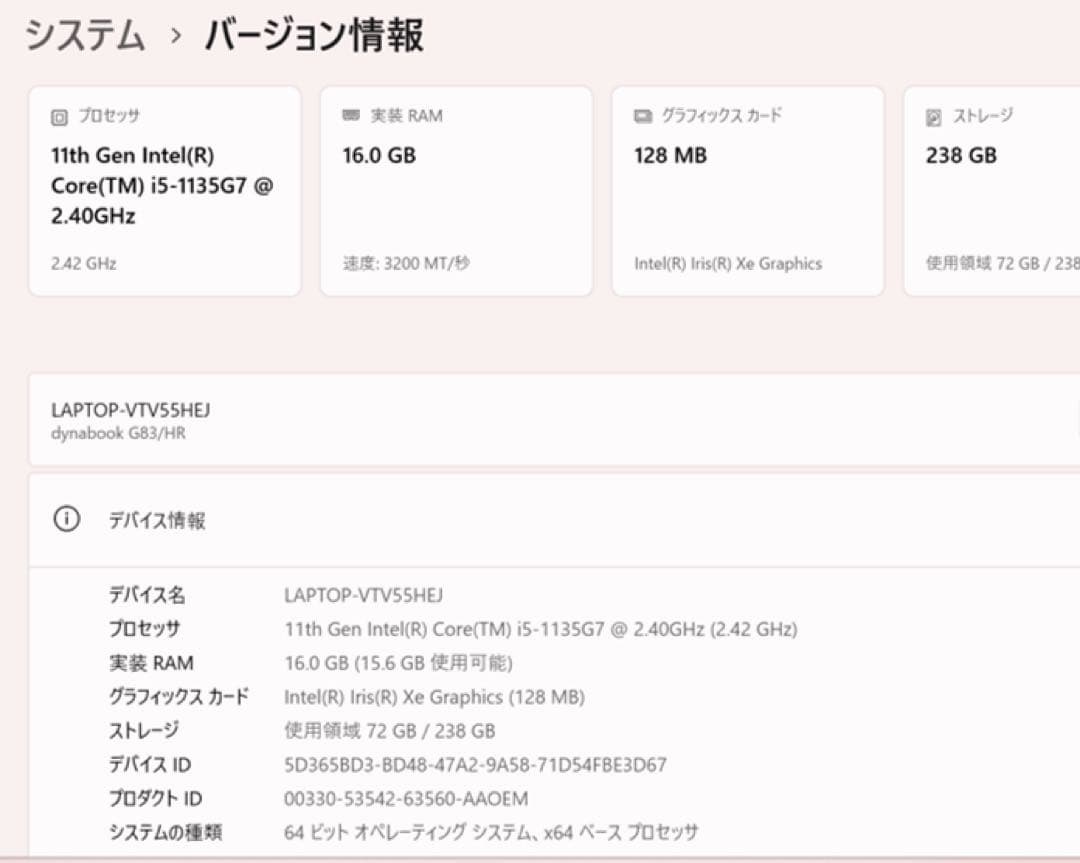Click the installed RAM icon
This screenshot has height=863, width=1080.
pyautogui.click(x=351, y=115)
